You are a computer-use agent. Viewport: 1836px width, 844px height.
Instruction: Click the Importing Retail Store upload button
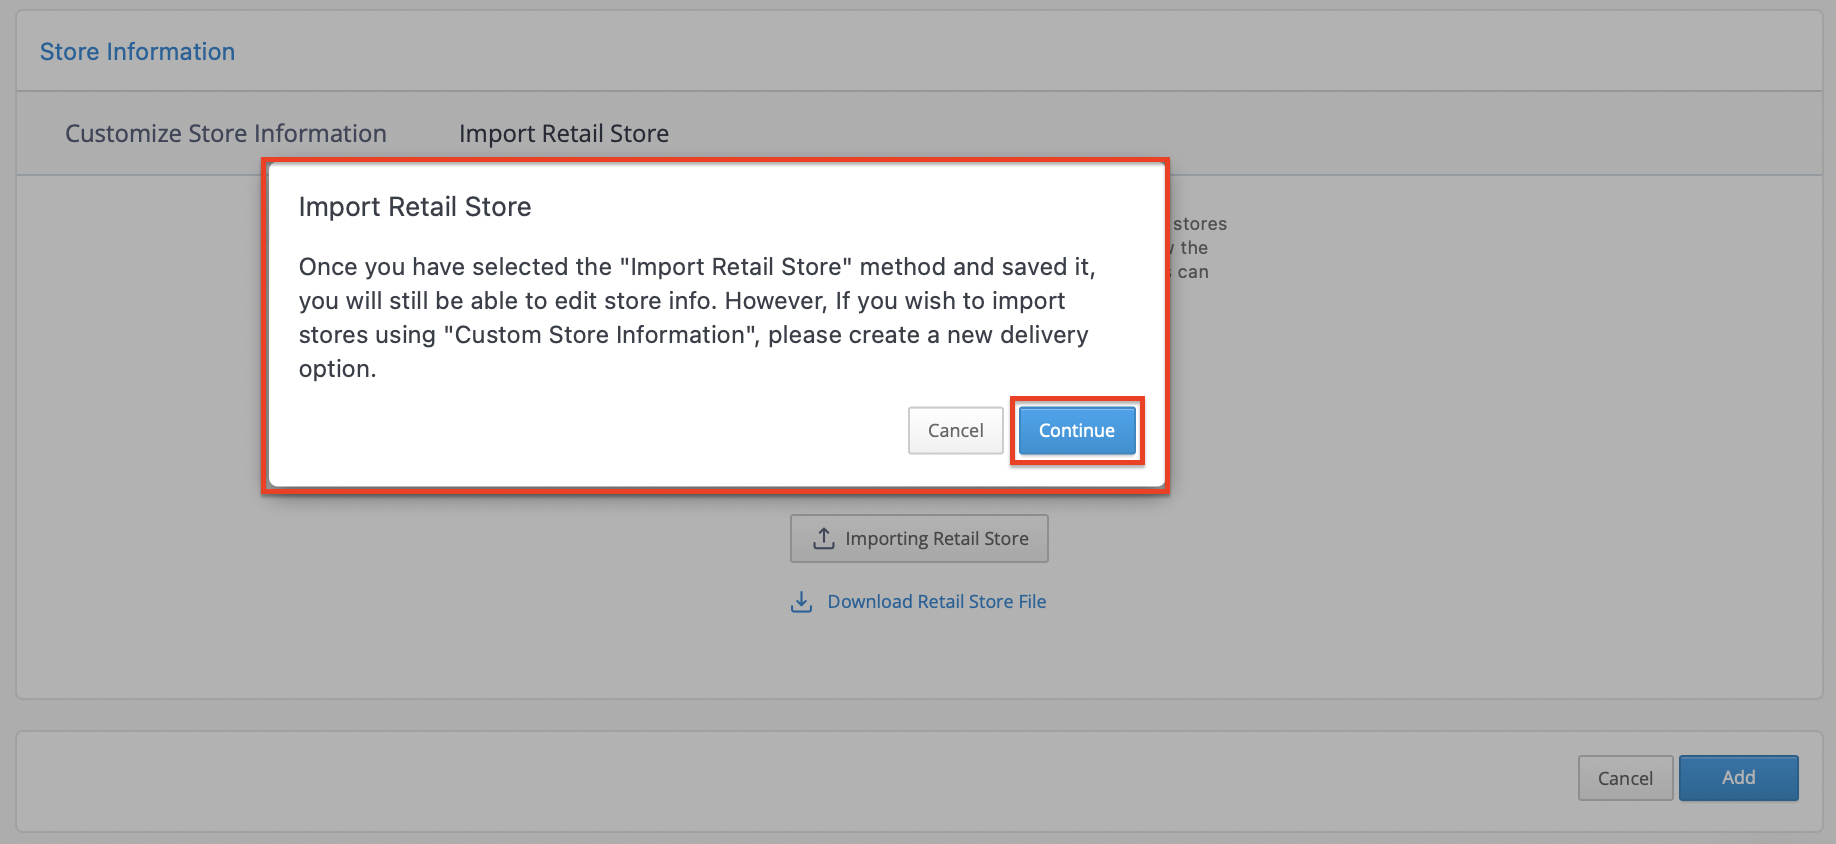pyautogui.click(x=919, y=538)
